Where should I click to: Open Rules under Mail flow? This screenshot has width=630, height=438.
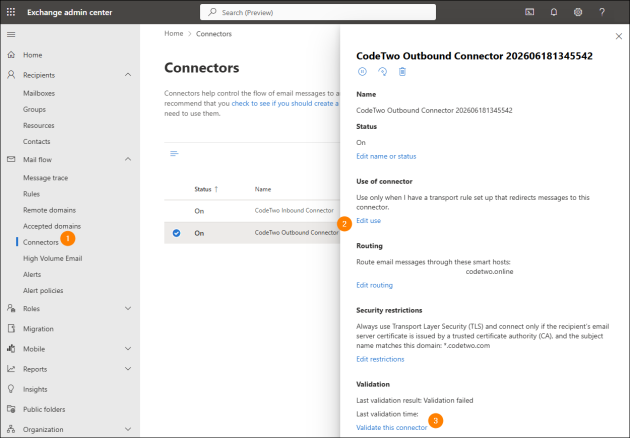point(31,194)
